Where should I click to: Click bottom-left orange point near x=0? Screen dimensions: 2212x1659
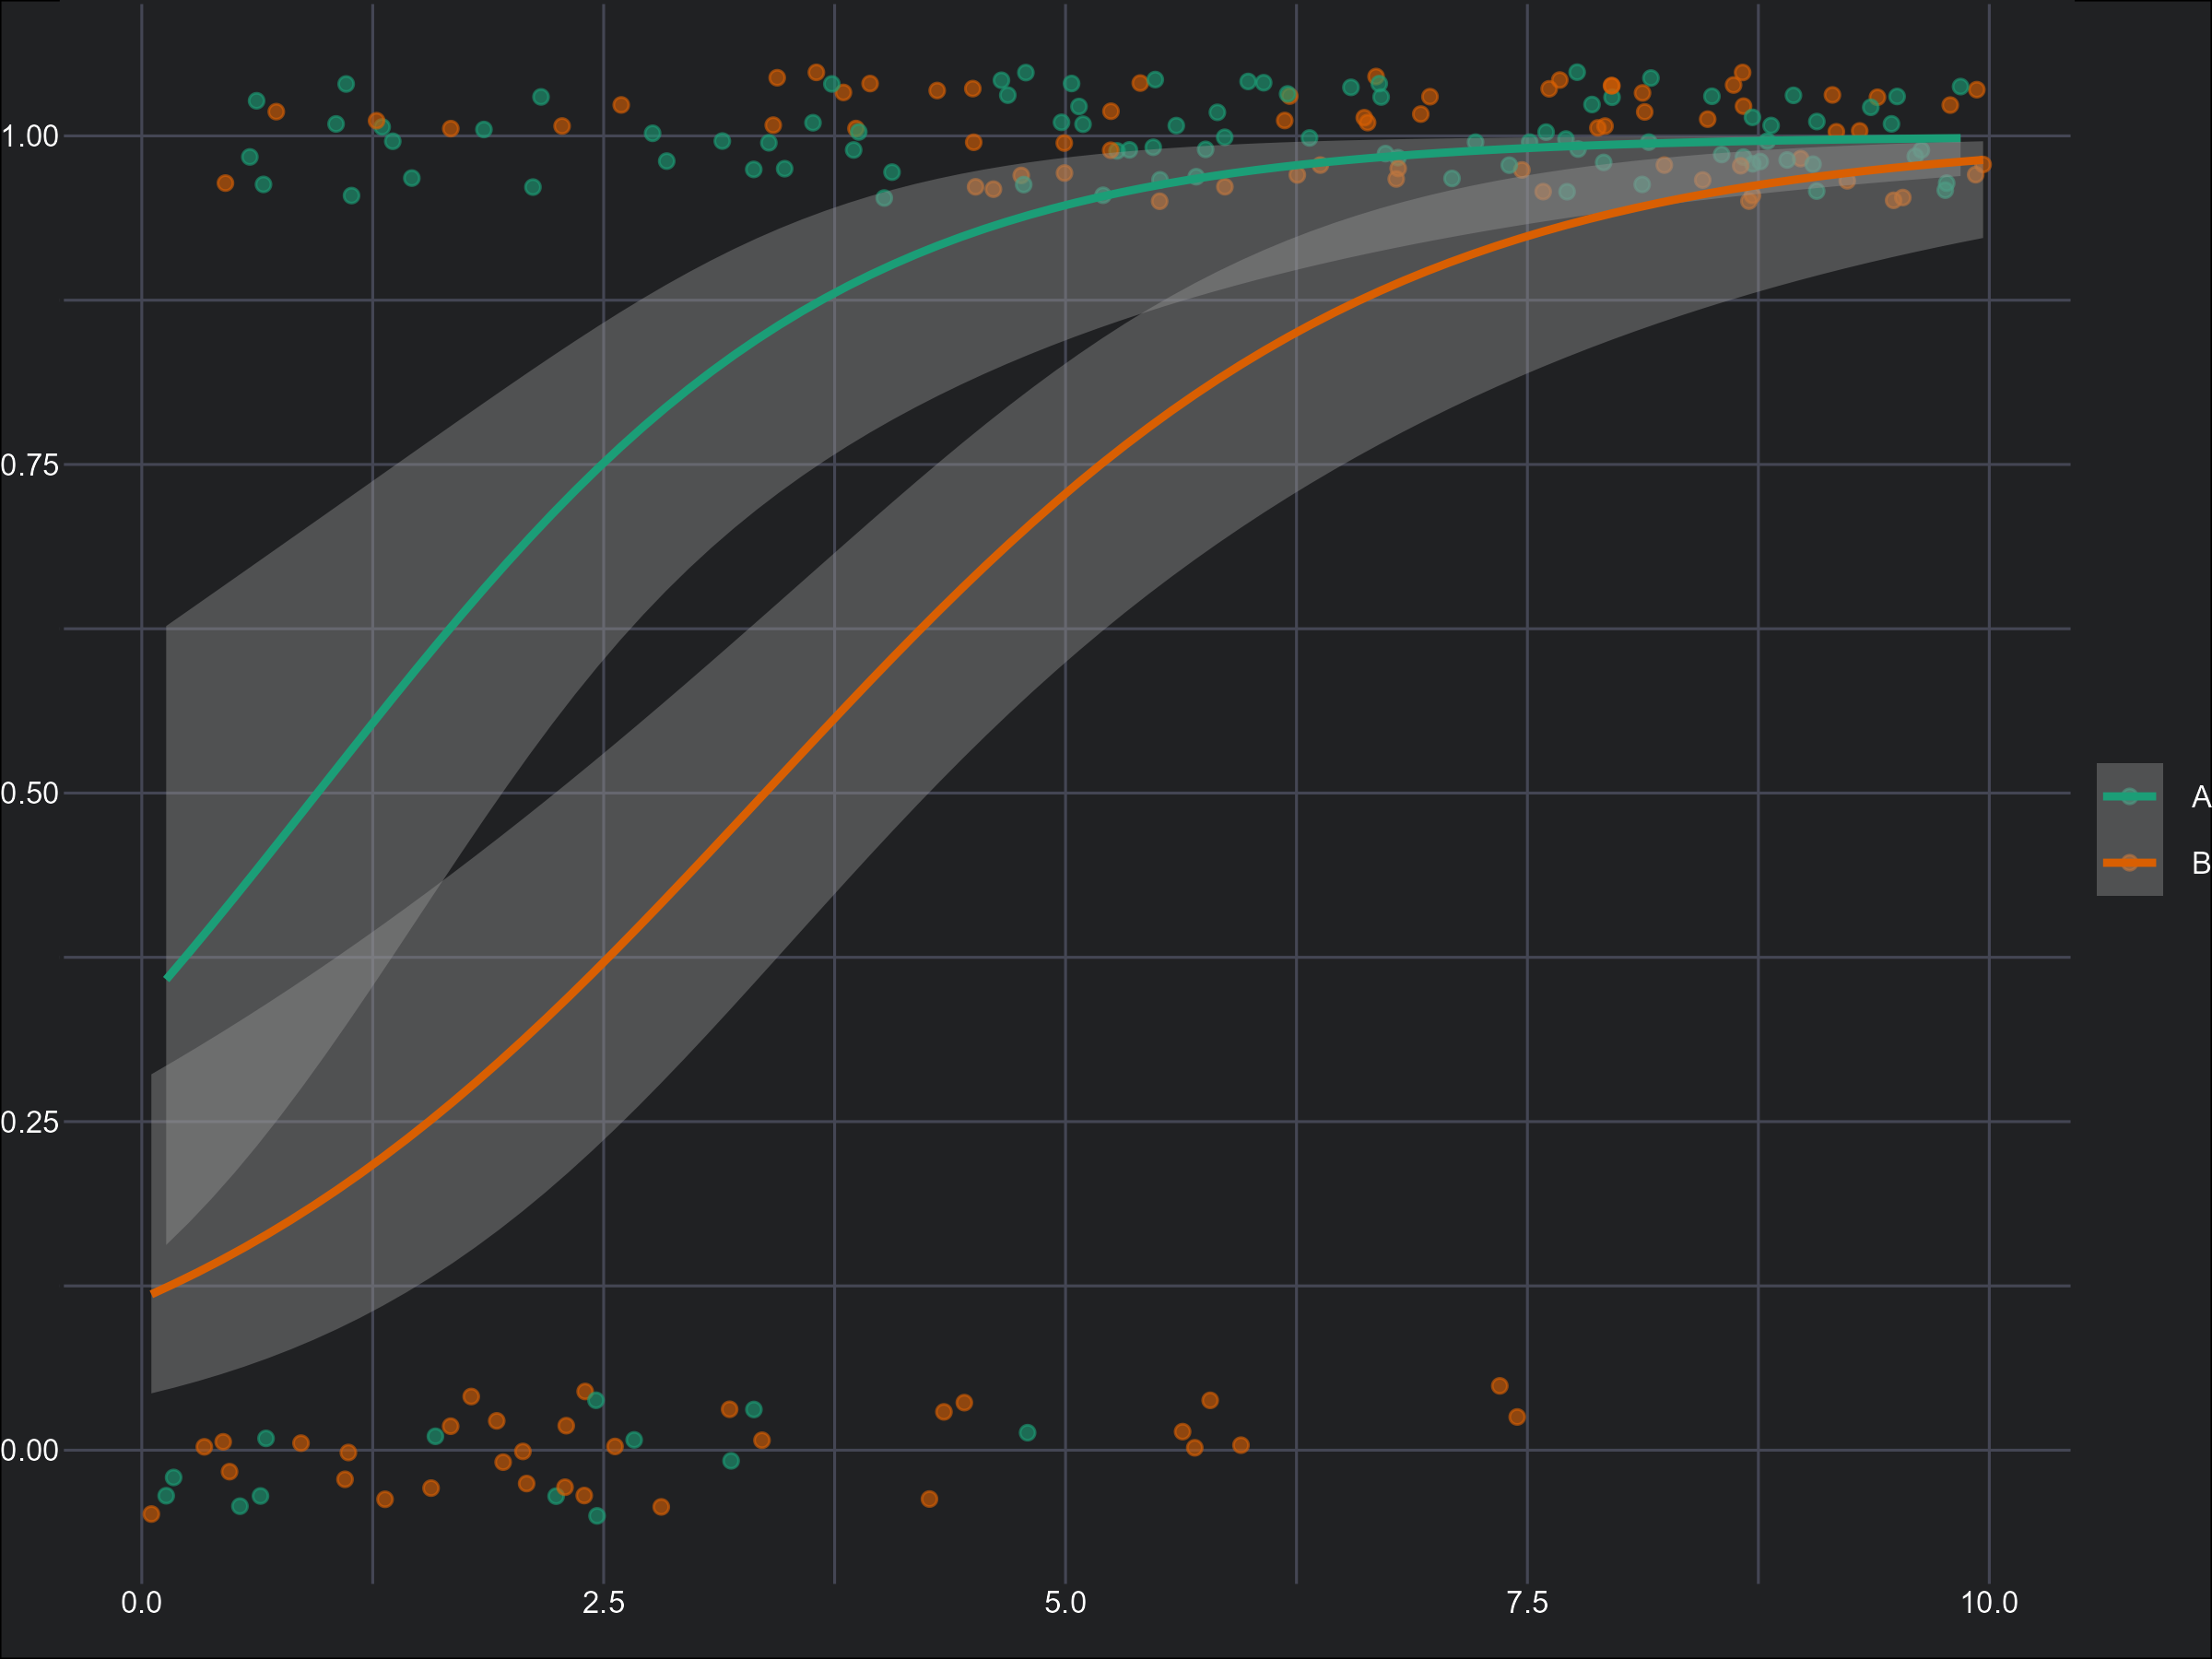click(x=151, y=1514)
